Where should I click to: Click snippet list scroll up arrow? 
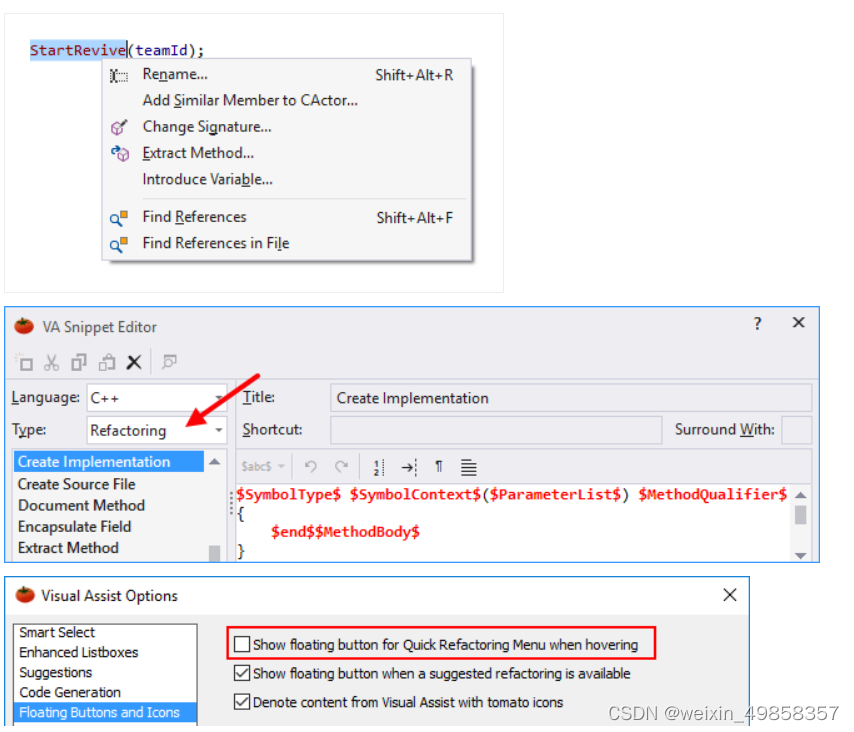pos(215,462)
